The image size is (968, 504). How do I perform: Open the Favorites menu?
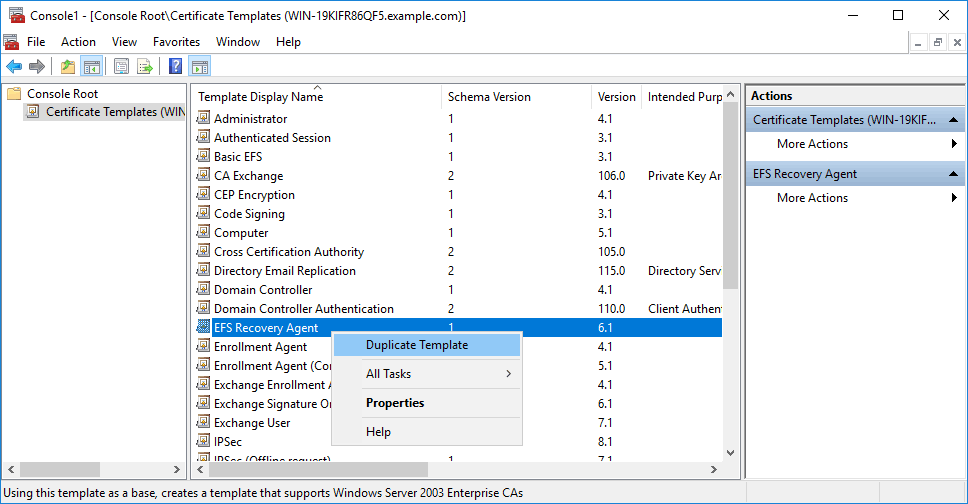pos(177,42)
